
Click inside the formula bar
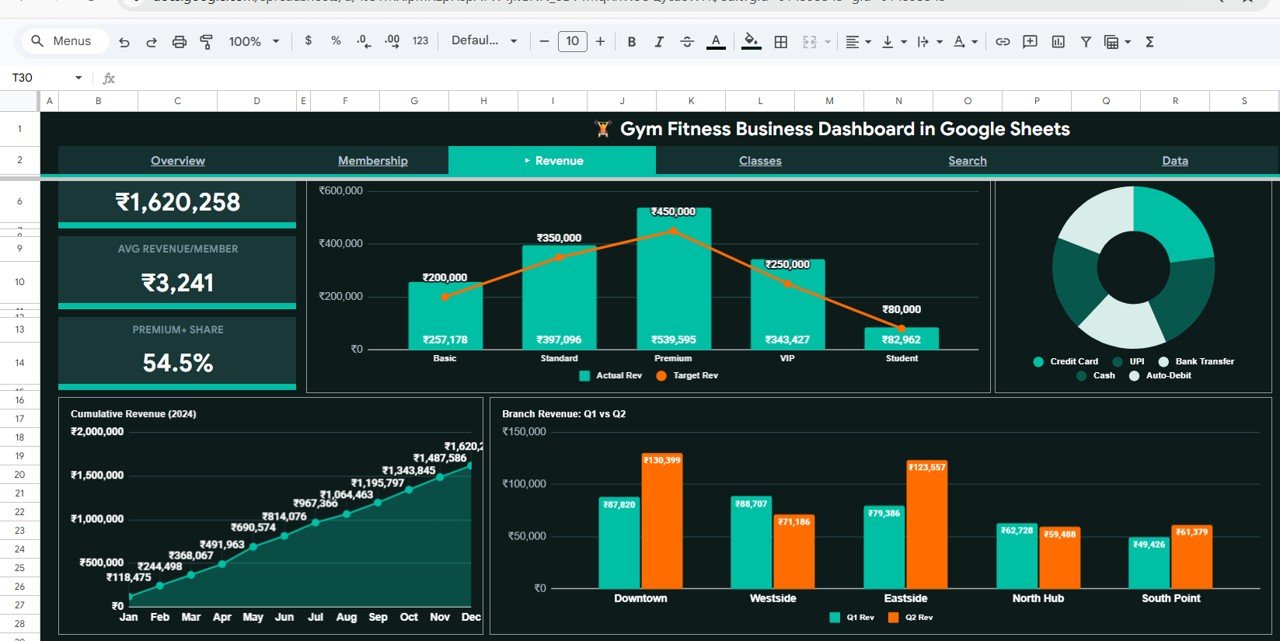[x=300, y=77]
